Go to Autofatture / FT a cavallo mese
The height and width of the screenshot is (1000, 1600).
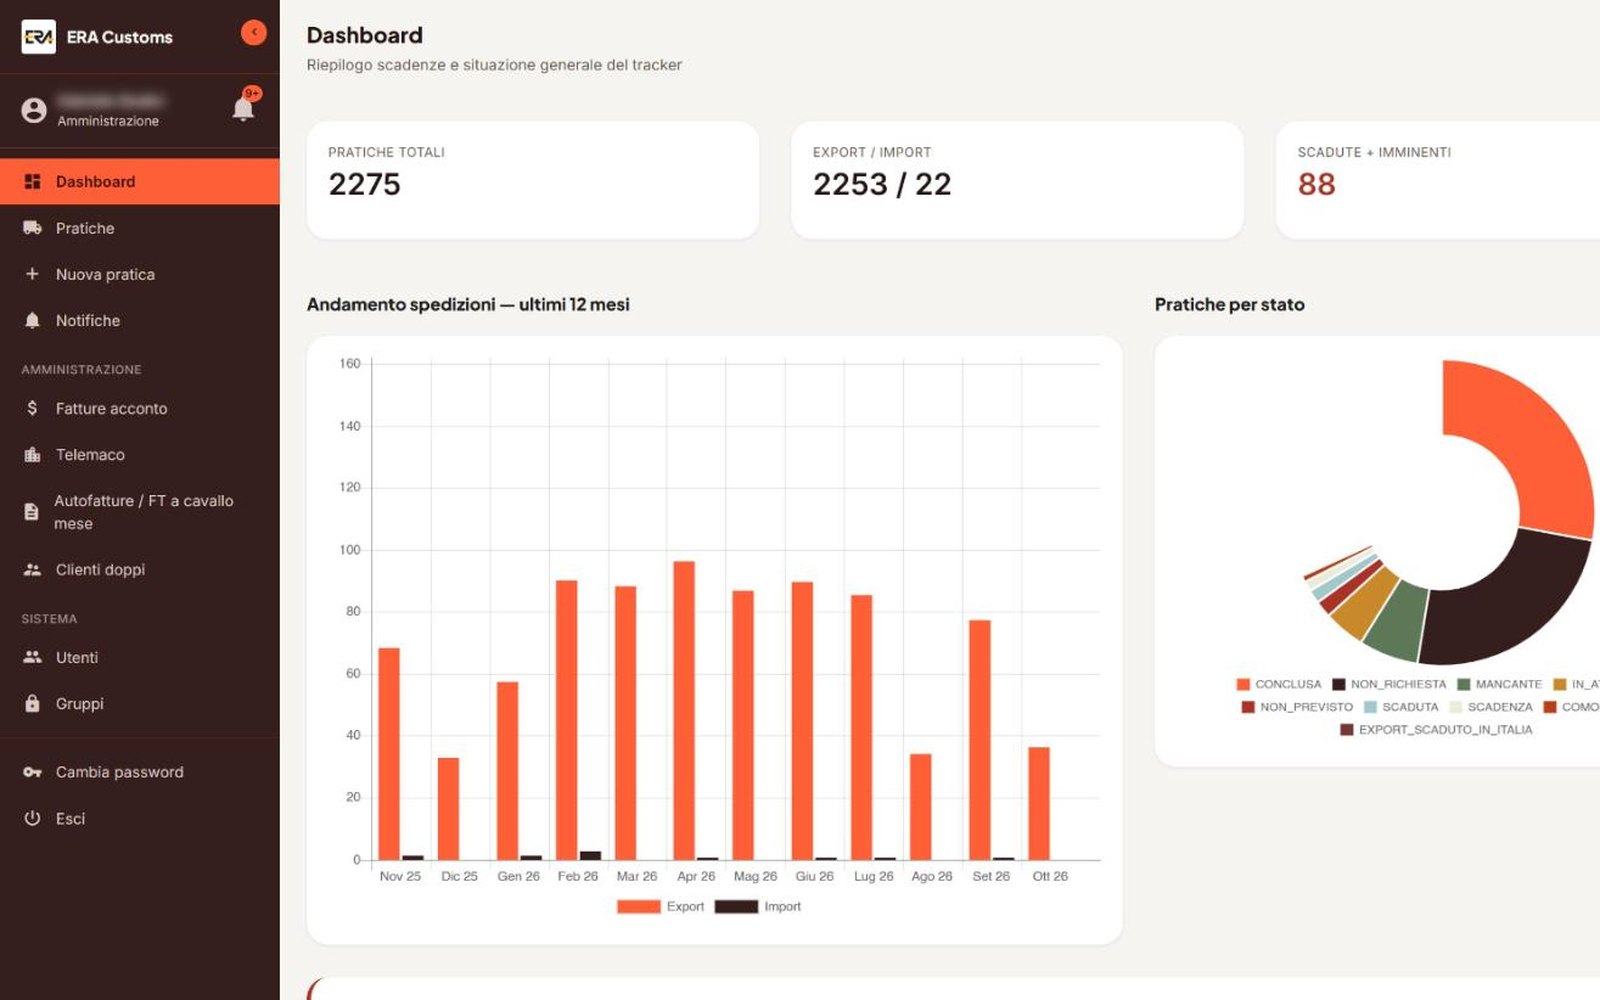pyautogui.click(x=140, y=512)
